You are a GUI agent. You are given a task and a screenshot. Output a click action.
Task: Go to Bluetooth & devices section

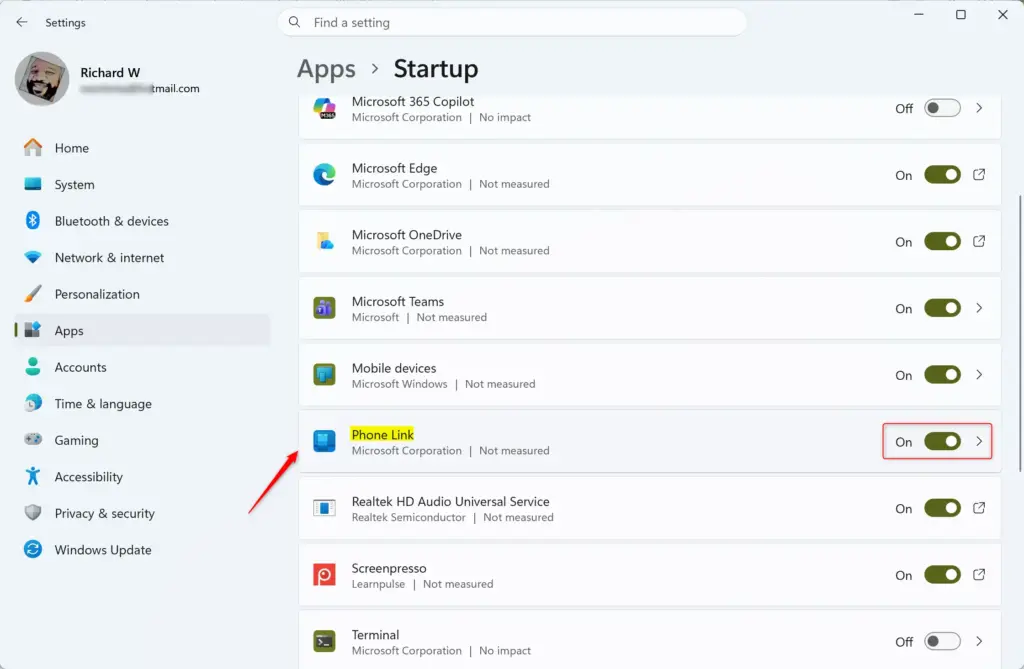pyautogui.click(x=142, y=221)
